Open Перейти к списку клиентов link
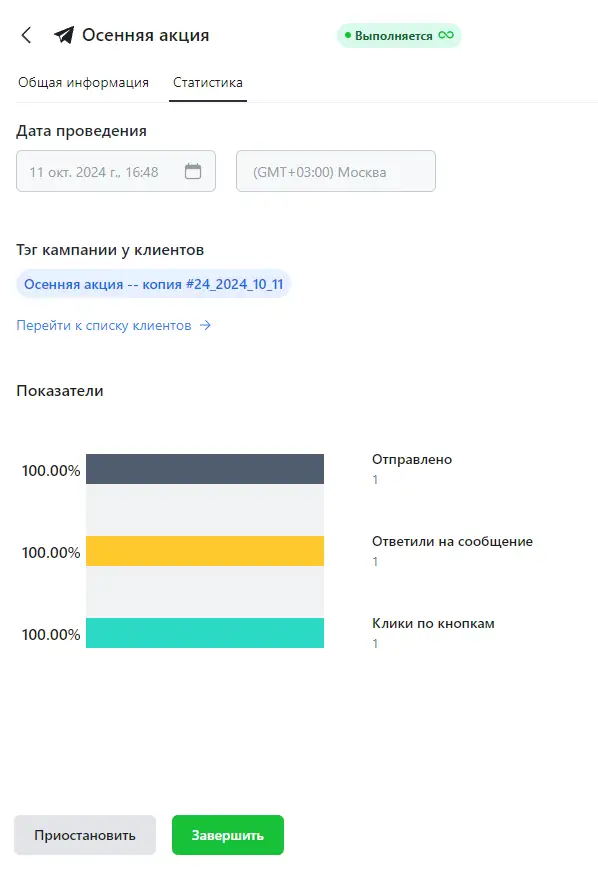 pos(104,325)
